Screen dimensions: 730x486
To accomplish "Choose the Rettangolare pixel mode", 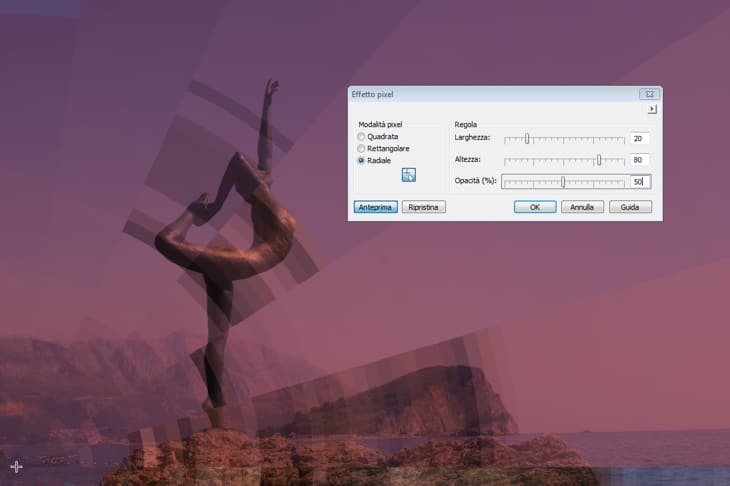I will coord(361,148).
